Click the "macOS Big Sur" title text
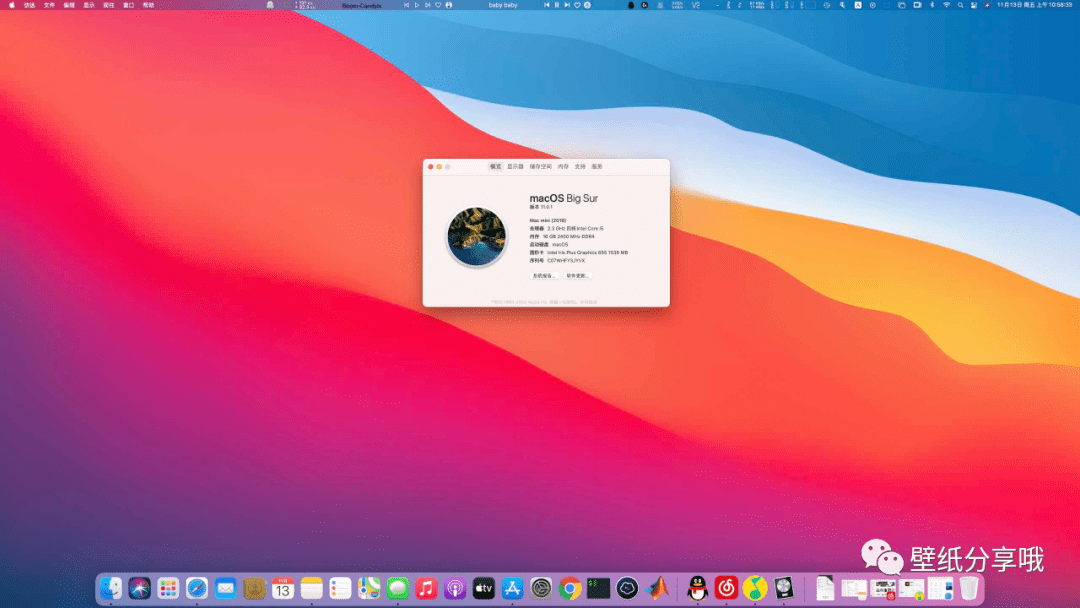 pyautogui.click(x=563, y=198)
